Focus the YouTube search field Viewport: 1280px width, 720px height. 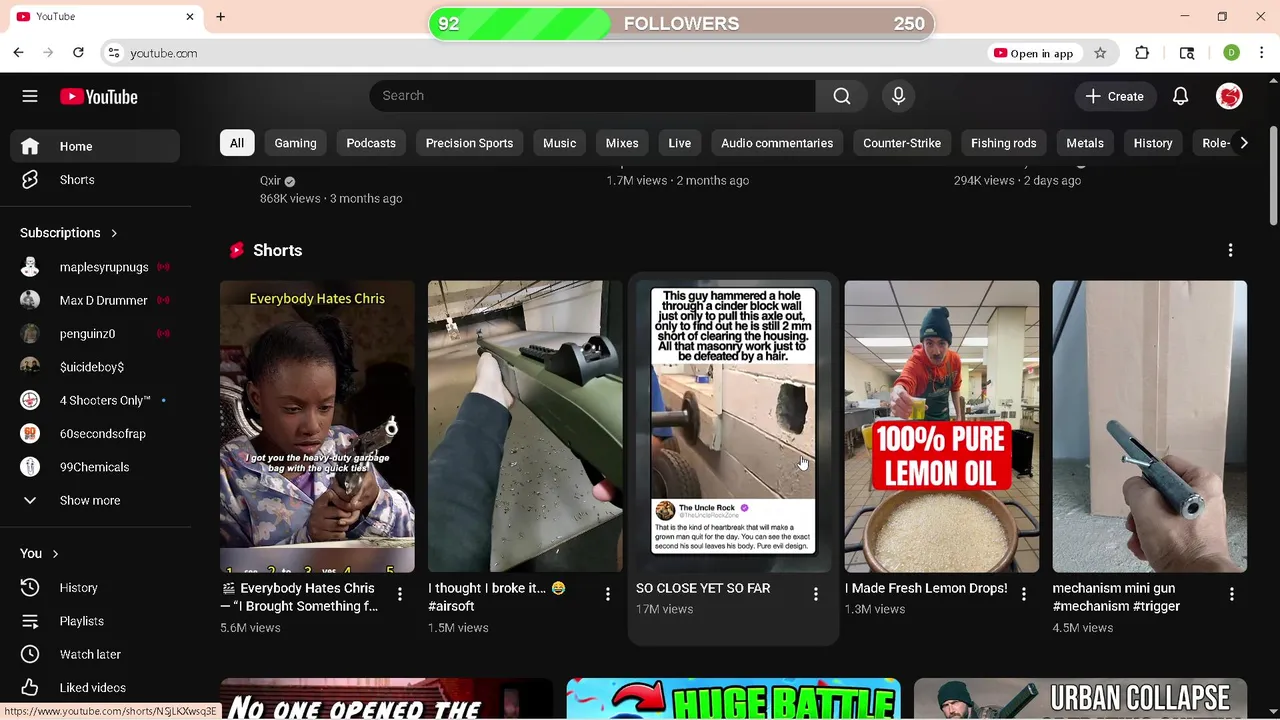(x=592, y=96)
